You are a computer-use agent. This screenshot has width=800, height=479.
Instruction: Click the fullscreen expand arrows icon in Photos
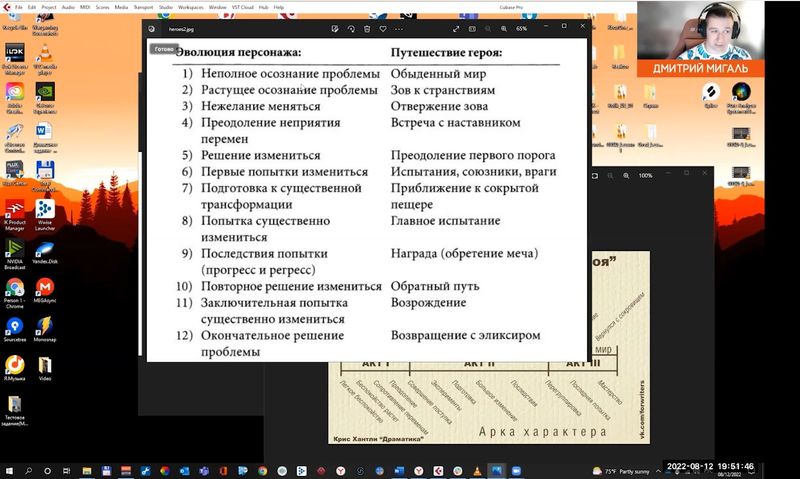456,29
